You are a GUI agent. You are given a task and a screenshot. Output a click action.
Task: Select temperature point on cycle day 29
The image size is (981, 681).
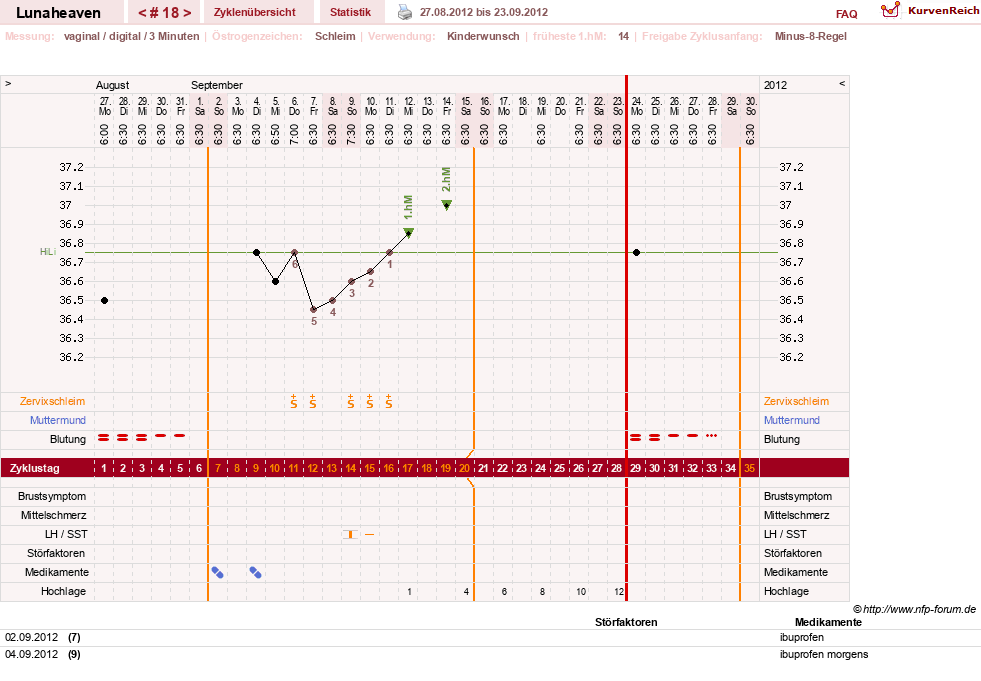[636, 252]
